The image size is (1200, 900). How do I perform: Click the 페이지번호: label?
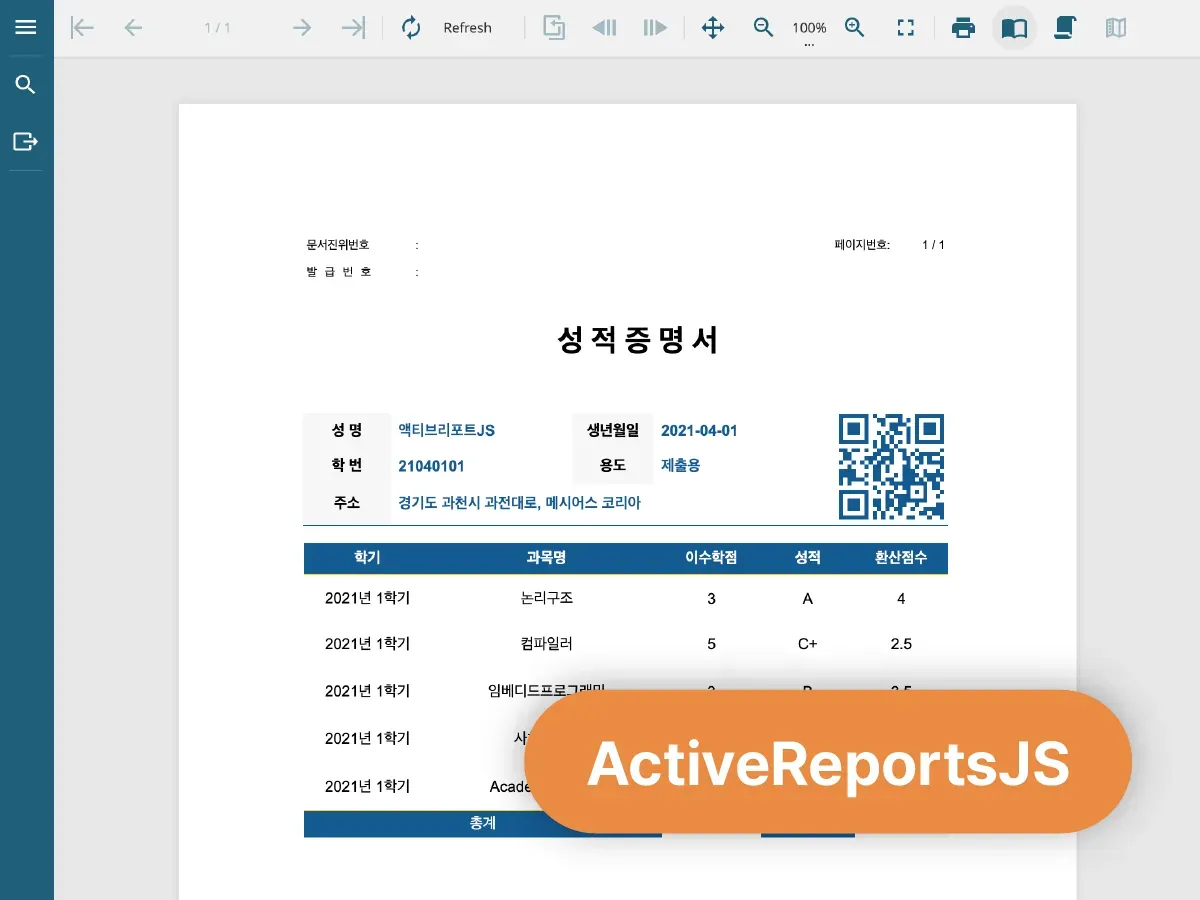tap(862, 245)
